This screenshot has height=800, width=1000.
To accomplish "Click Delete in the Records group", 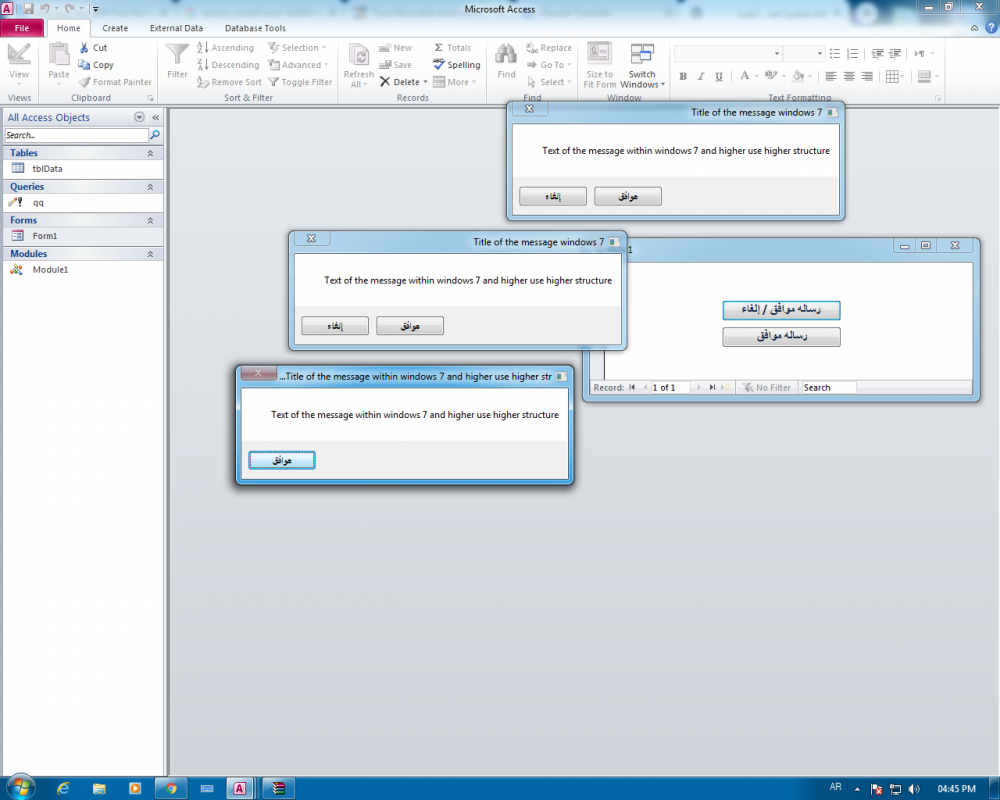I will (403, 82).
